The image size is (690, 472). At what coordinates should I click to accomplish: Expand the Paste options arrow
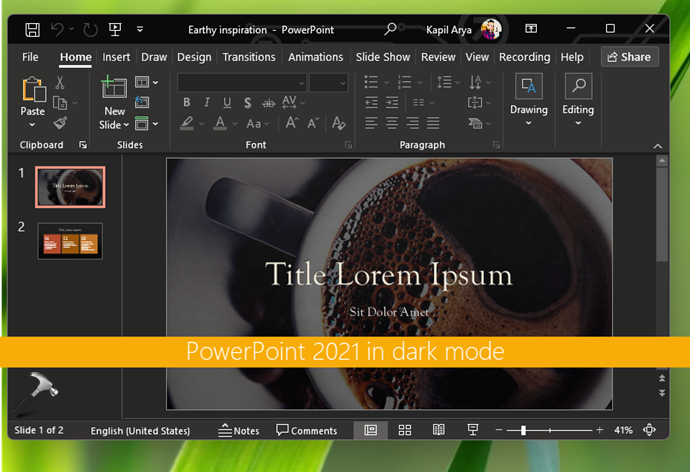pos(32,125)
